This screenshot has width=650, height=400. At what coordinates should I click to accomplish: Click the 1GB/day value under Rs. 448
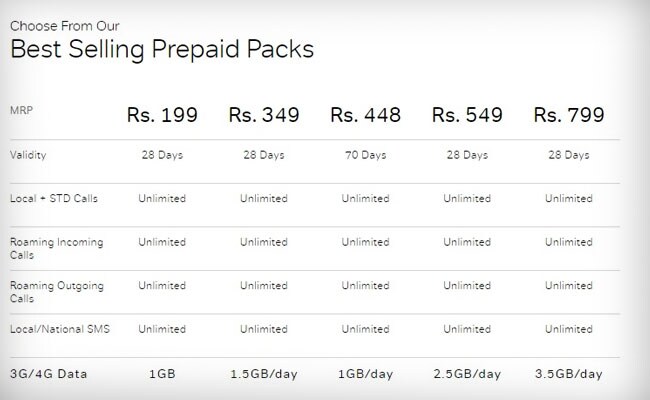pyautogui.click(x=365, y=374)
